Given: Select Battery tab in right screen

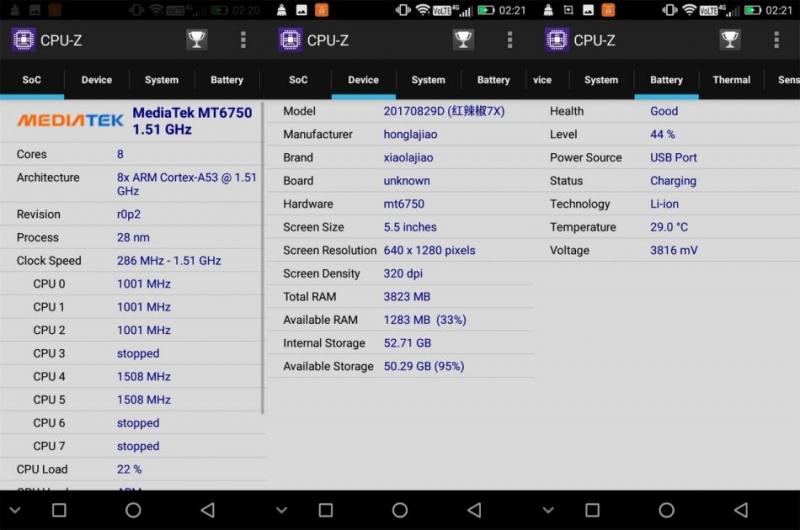Looking at the screenshot, I should (x=666, y=80).
